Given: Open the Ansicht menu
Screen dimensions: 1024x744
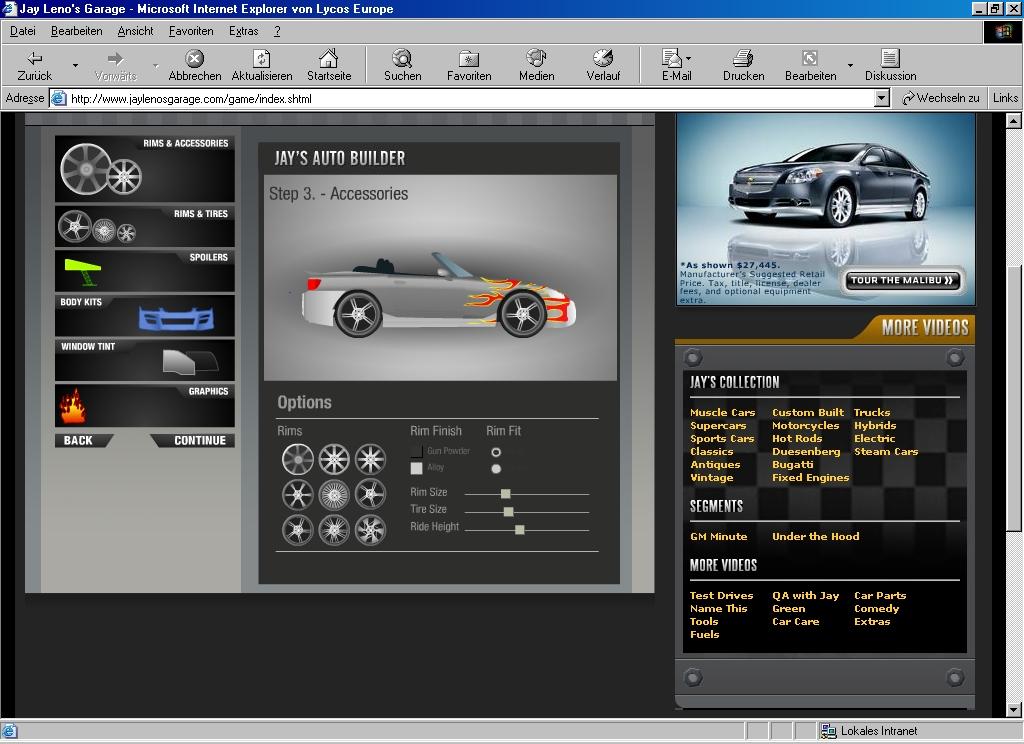Looking at the screenshot, I should [135, 31].
